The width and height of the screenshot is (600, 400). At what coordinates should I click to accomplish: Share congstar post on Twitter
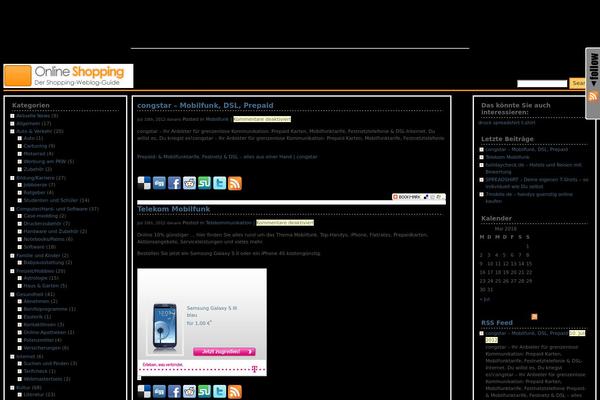click(220, 183)
